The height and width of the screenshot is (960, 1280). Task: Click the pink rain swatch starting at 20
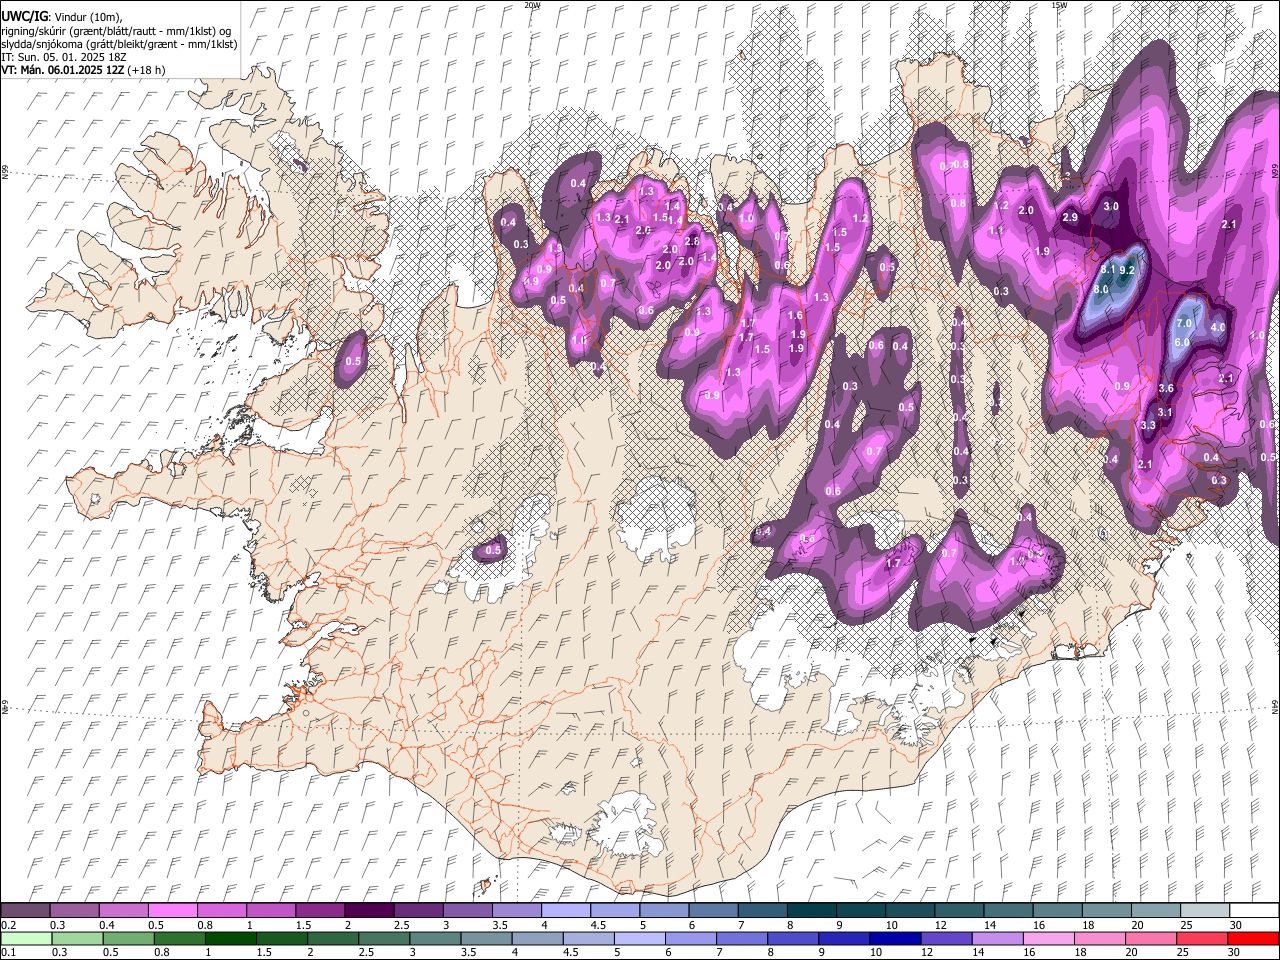coord(1149,938)
